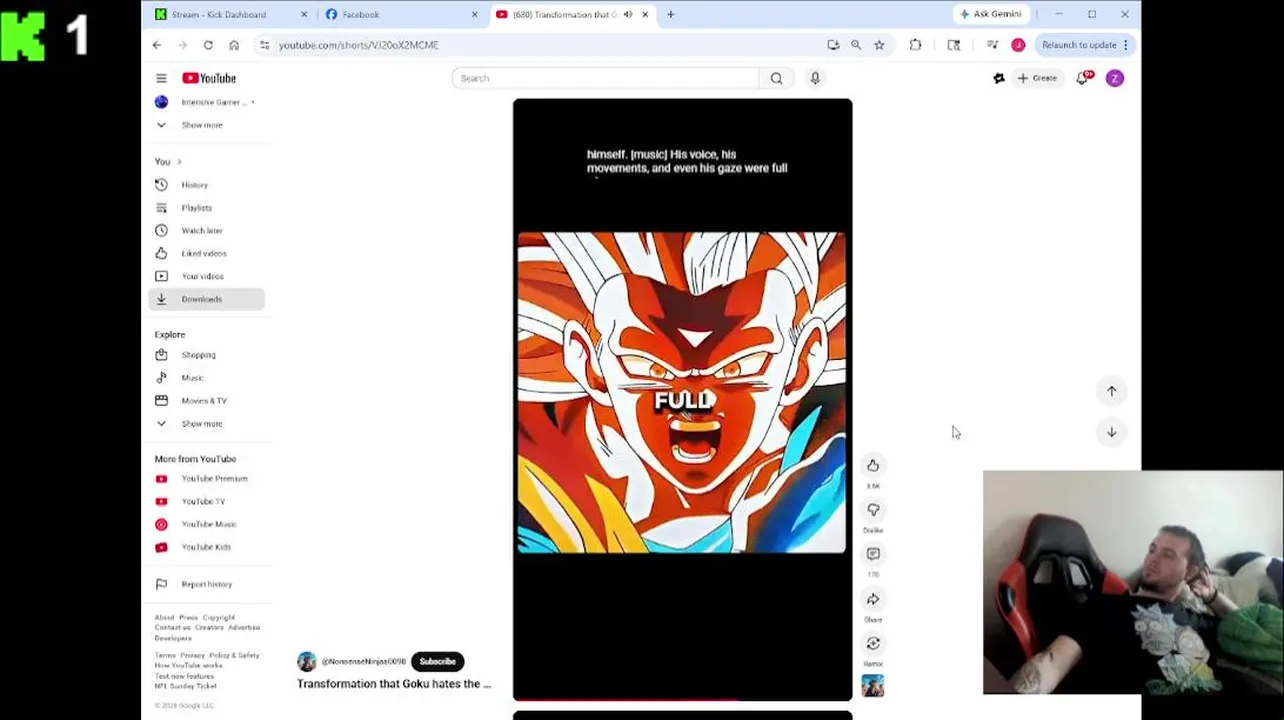Open a new browser tab
The width and height of the screenshot is (1284, 720).
pos(671,14)
